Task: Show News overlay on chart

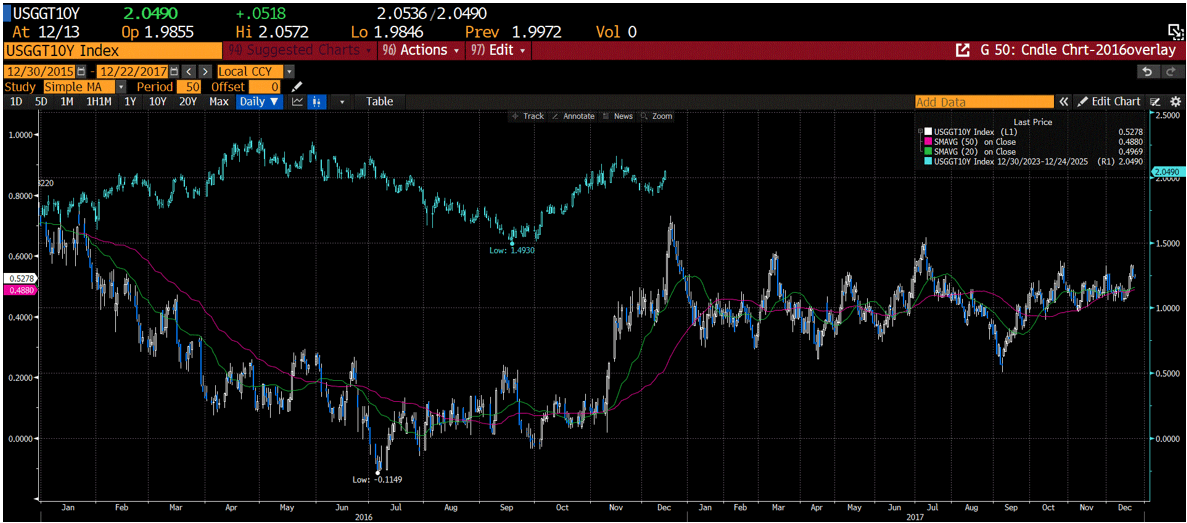Action: (x=618, y=117)
